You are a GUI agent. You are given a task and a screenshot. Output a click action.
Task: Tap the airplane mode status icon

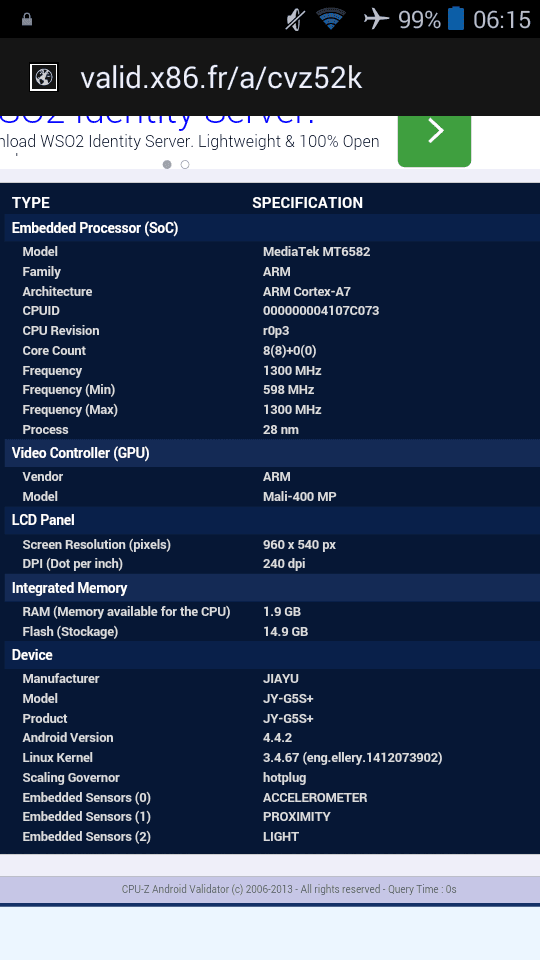pyautogui.click(x=376, y=20)
